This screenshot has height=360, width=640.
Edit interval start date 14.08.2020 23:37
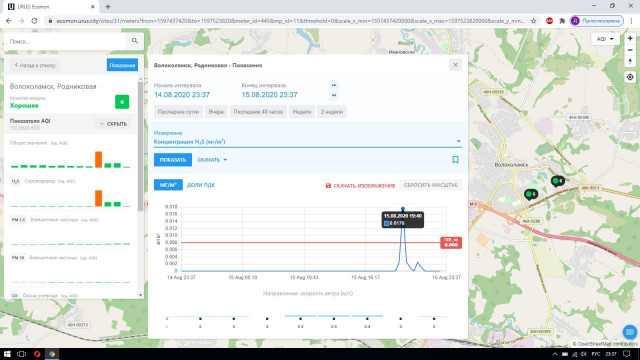pyautogui.click(x=182, y=95)
